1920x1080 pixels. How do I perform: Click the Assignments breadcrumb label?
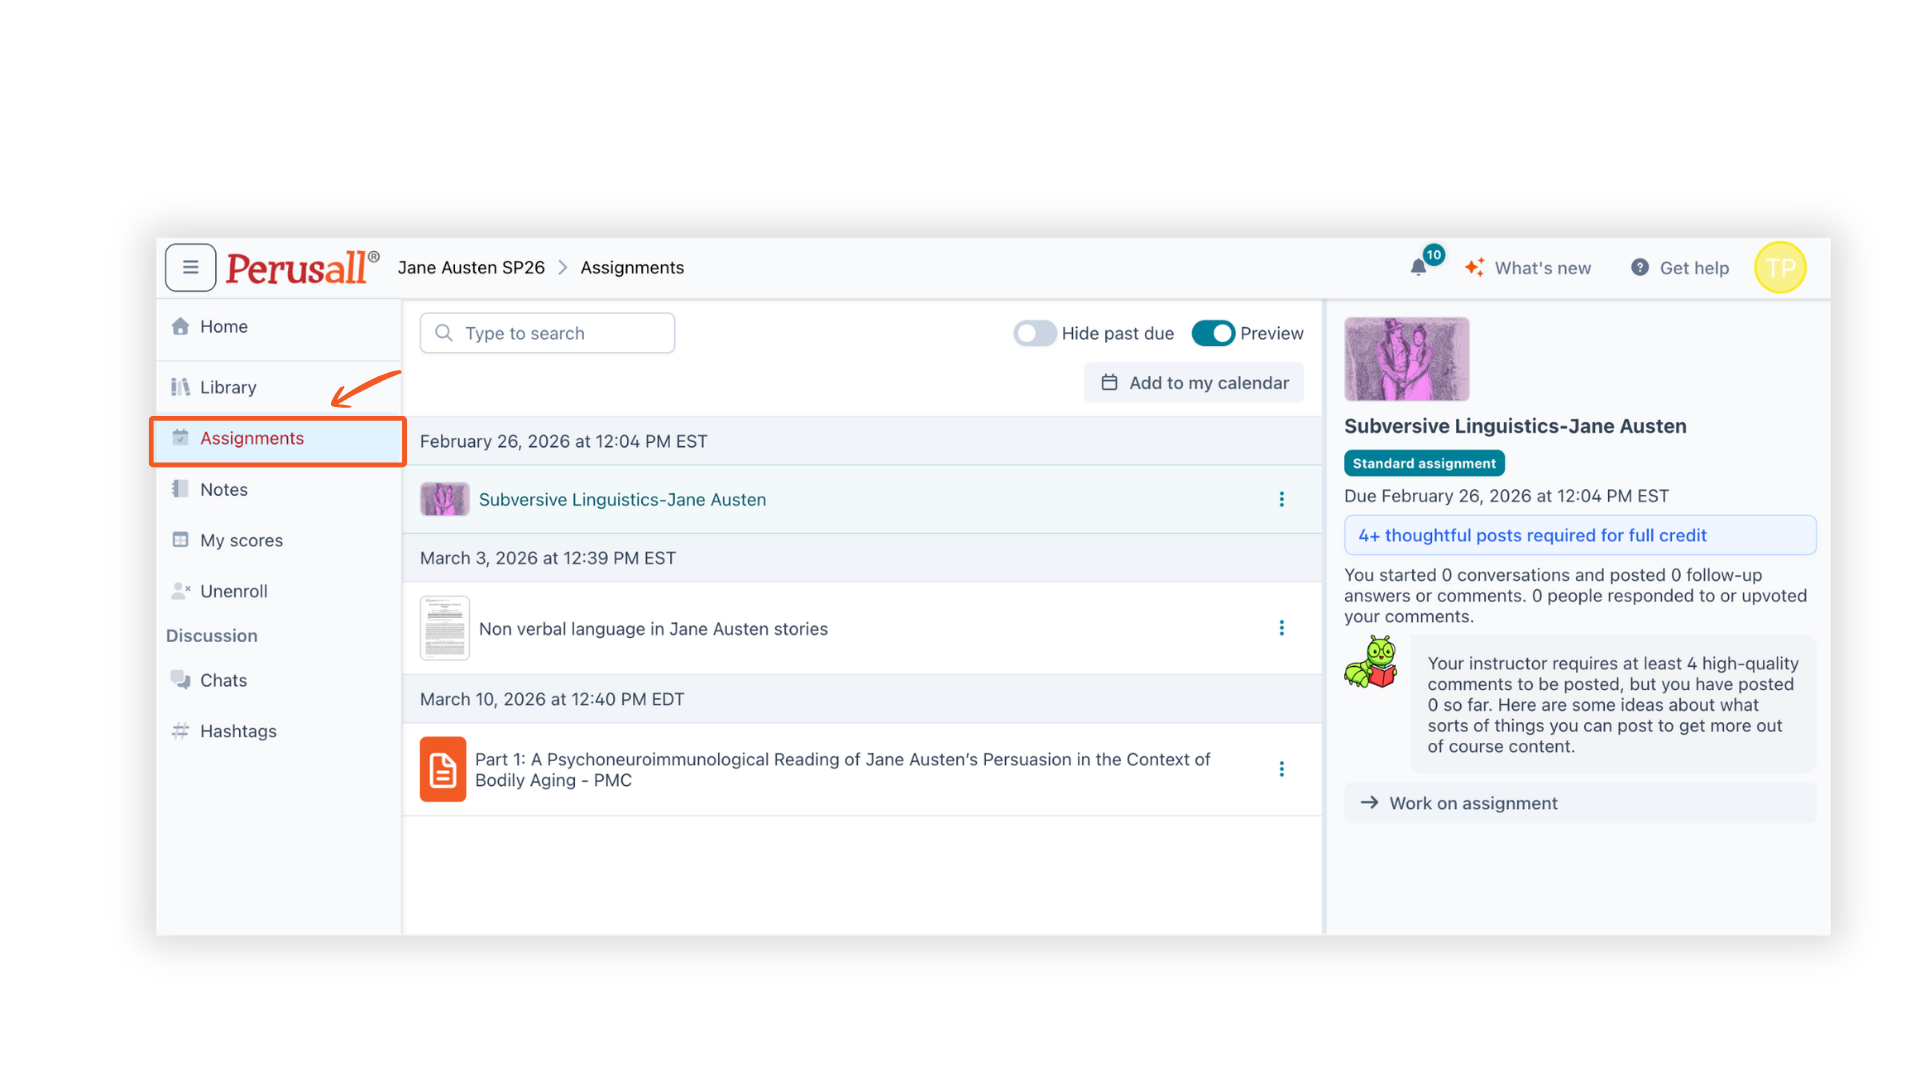coord(632,268)
